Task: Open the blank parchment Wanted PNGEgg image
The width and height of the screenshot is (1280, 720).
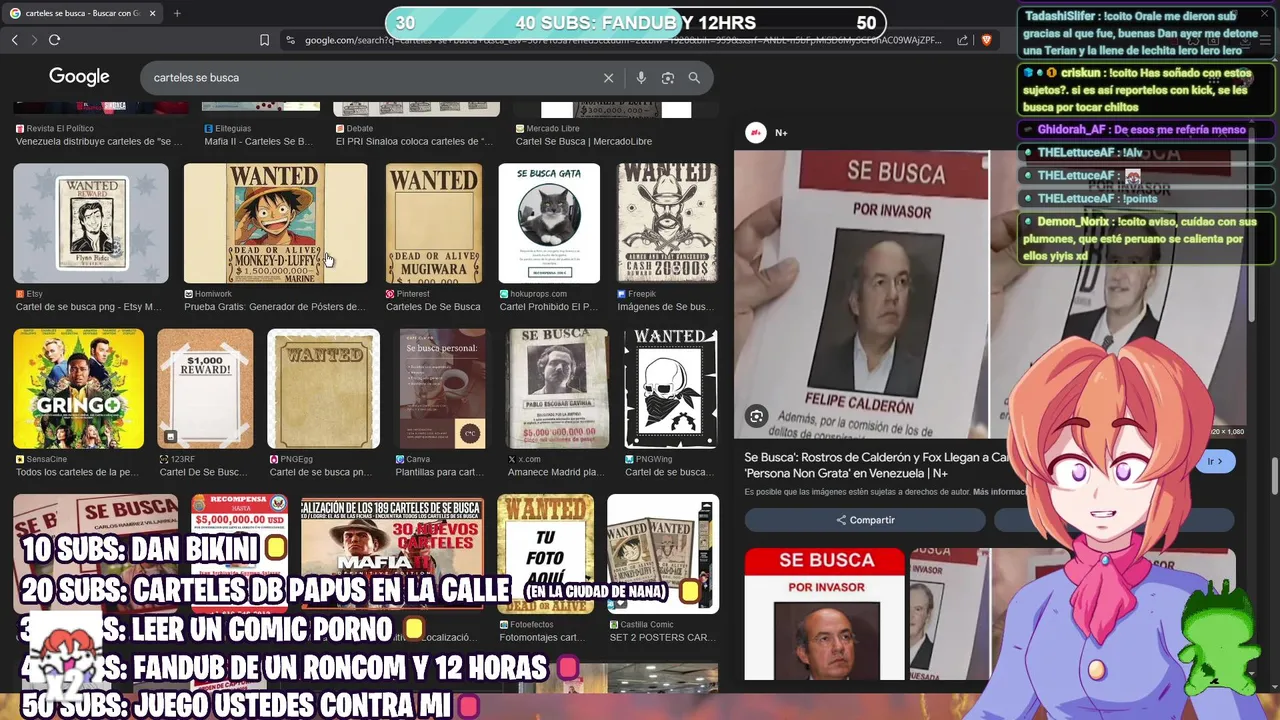Action: [323, 388]
